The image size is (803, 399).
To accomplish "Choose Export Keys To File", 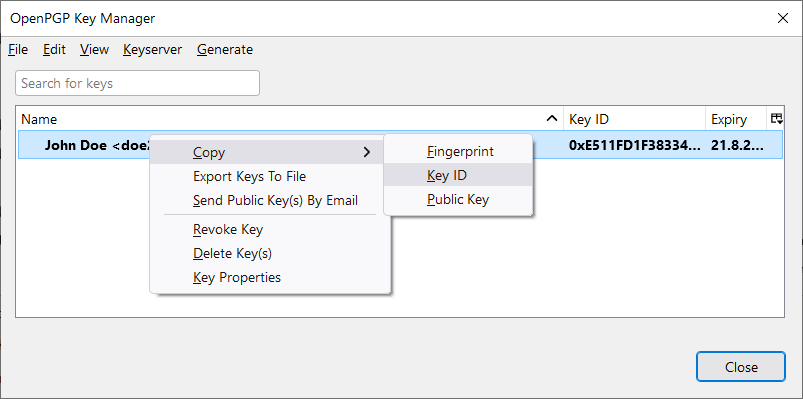I will click(270, 176).
